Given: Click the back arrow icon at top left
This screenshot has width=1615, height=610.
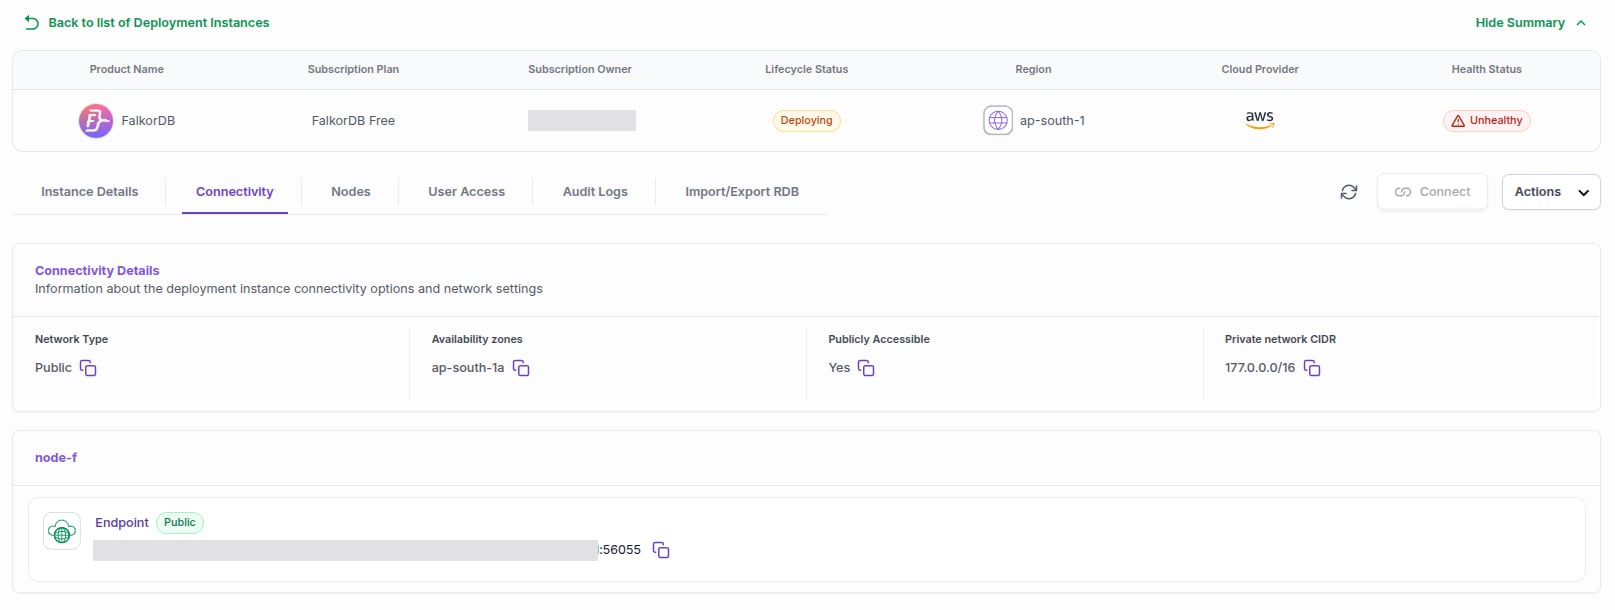Looking at the screenshot, I should 32,22.
